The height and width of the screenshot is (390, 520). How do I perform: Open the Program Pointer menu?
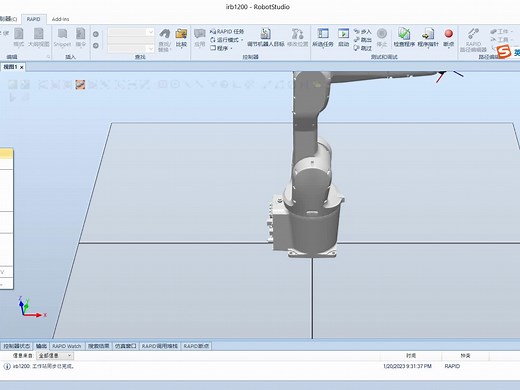coord(428,38)
